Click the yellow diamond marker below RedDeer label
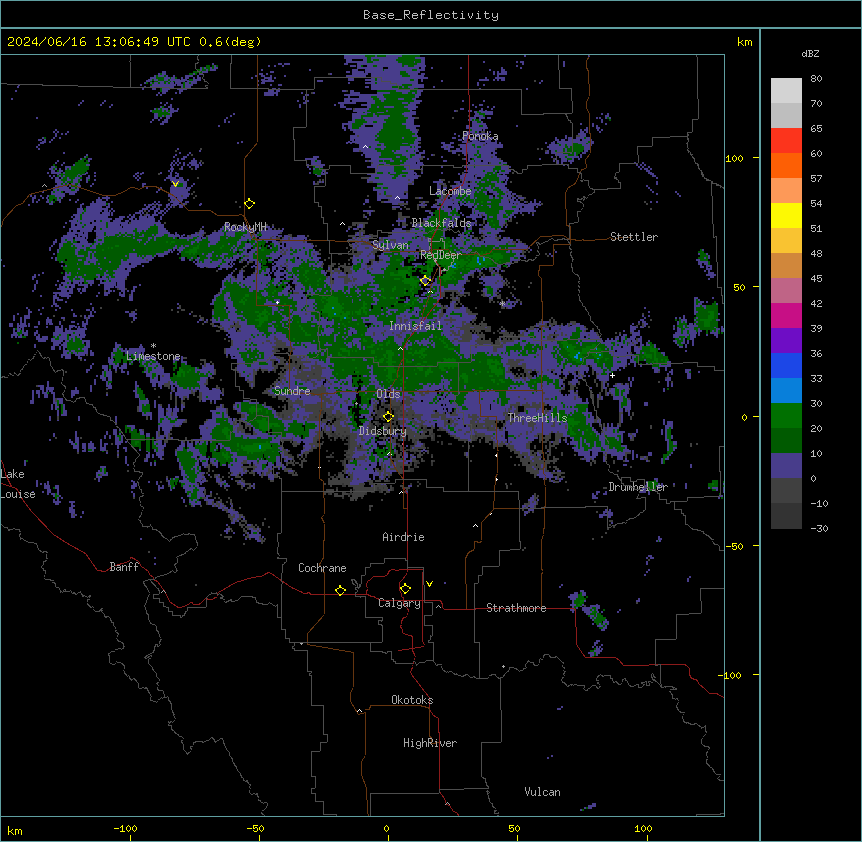 tap(425, 281)
